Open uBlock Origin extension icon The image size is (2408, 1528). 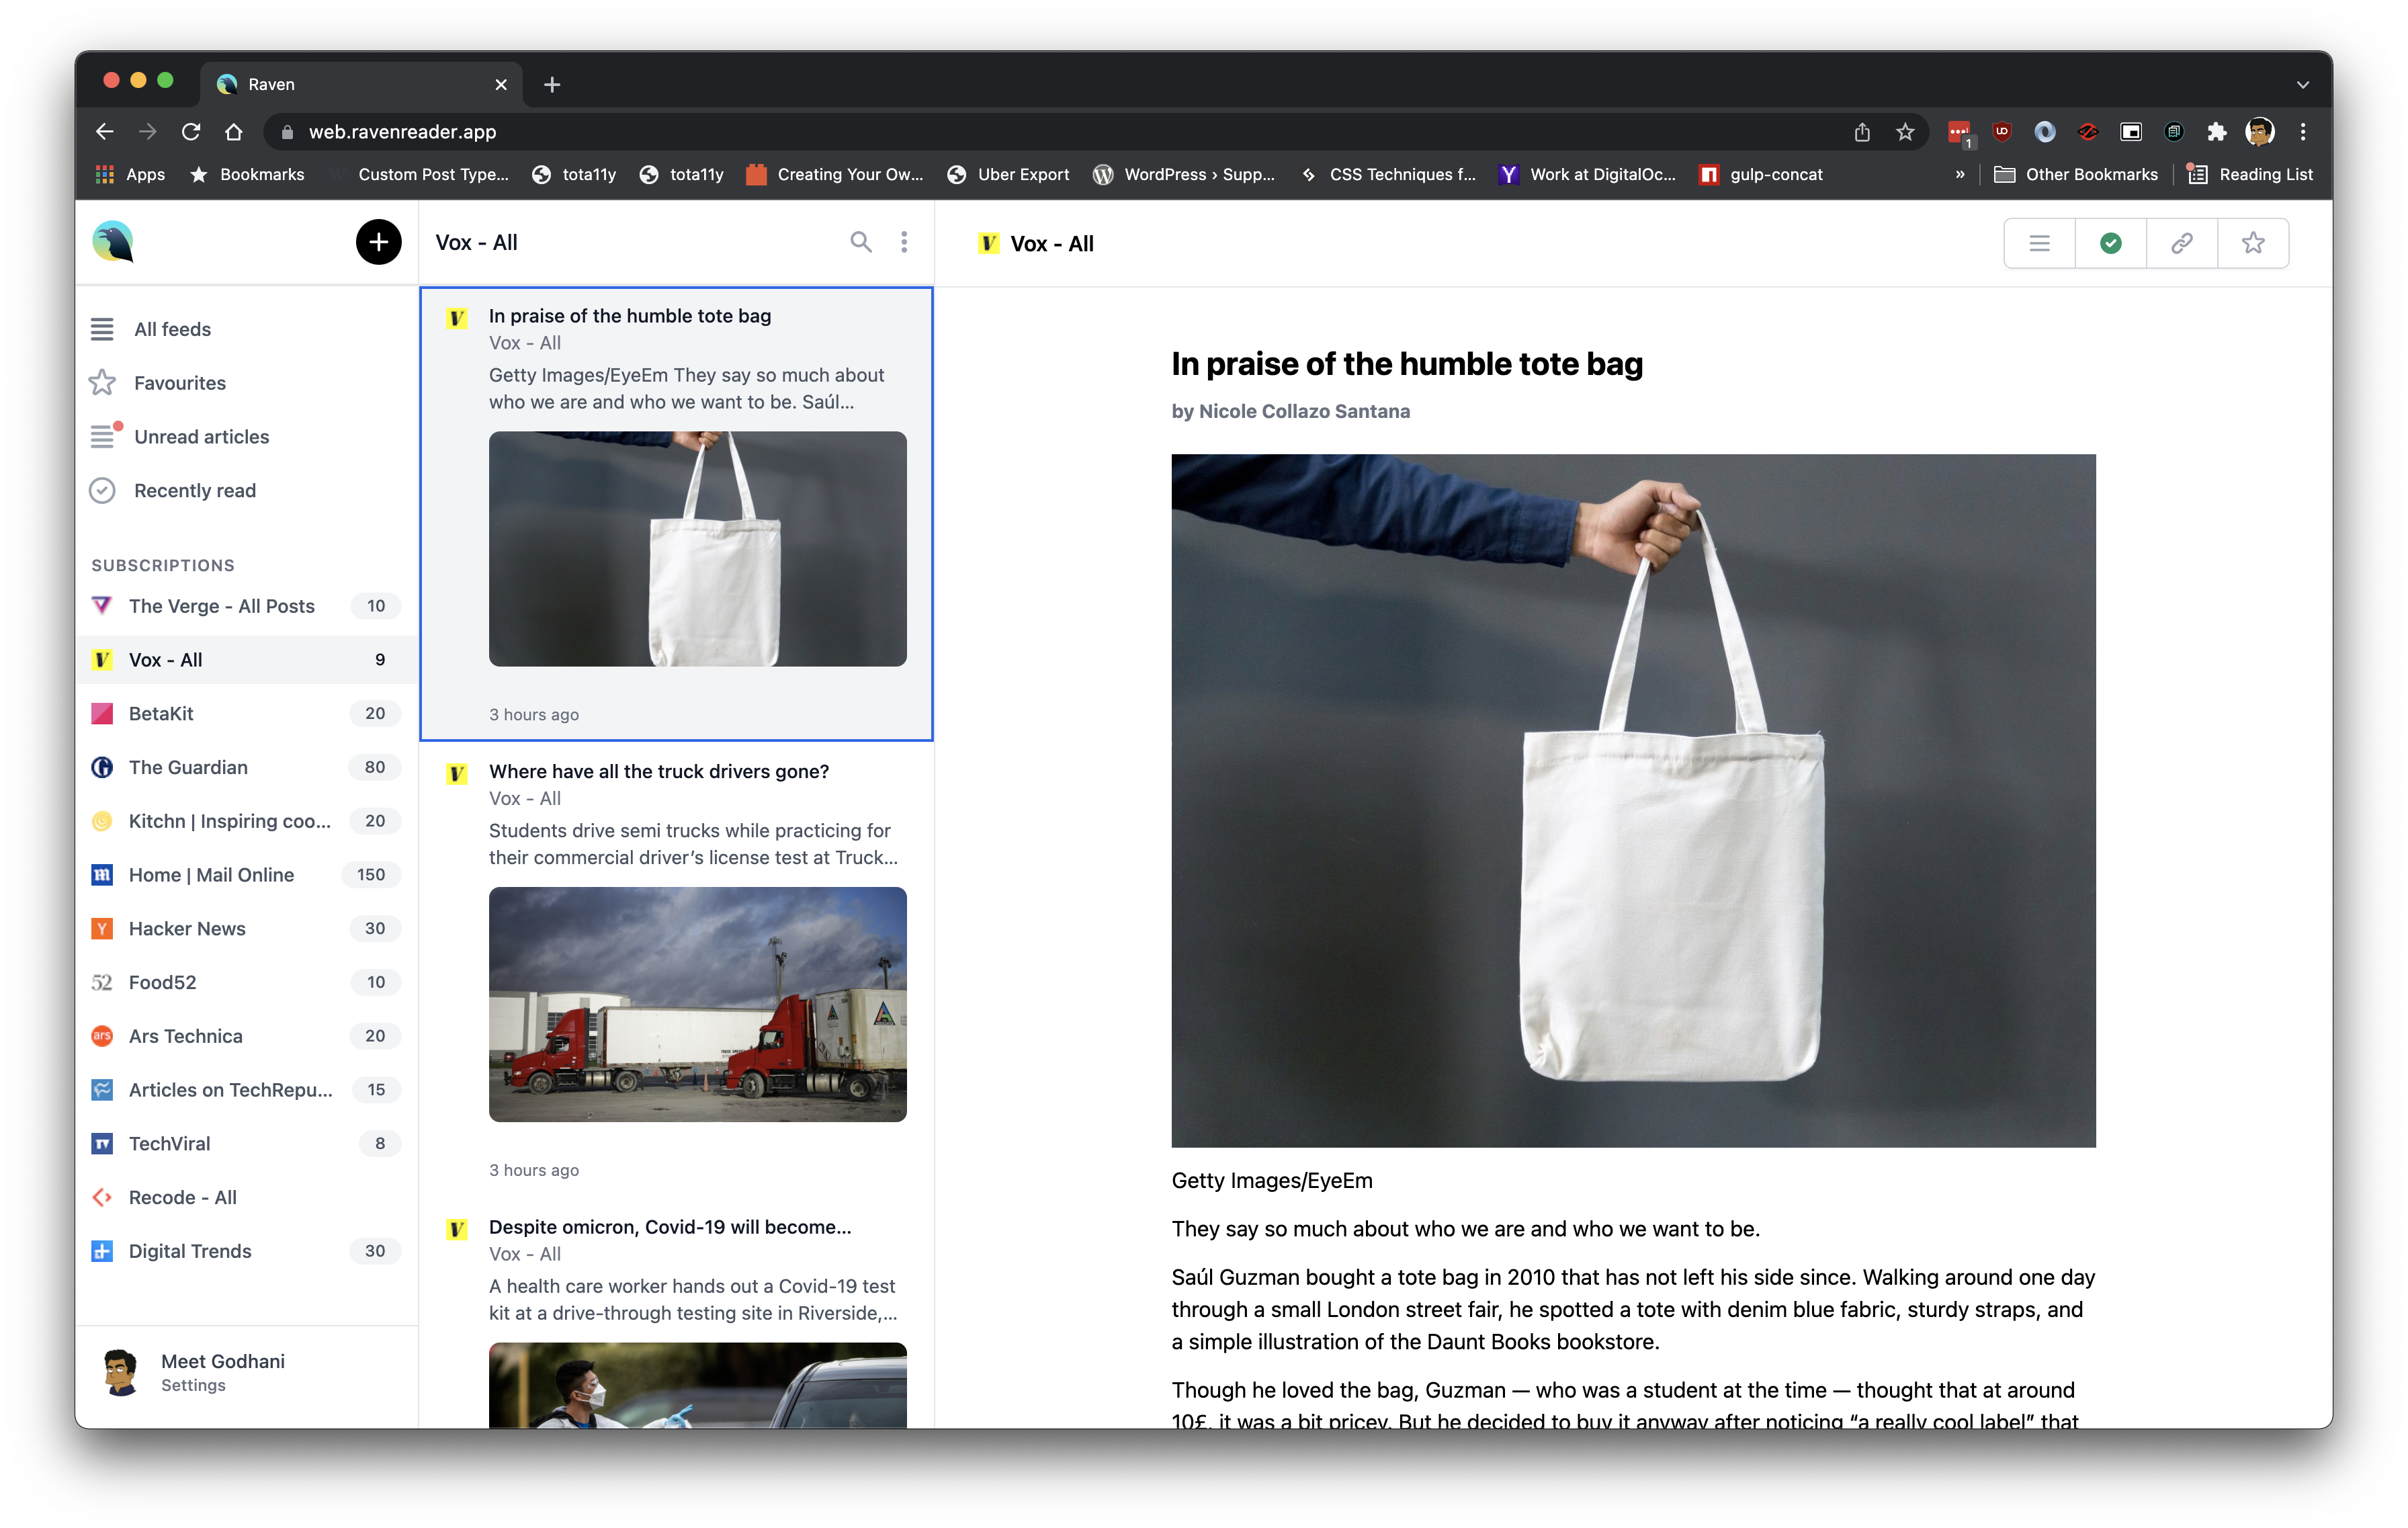click(2001, 132)
